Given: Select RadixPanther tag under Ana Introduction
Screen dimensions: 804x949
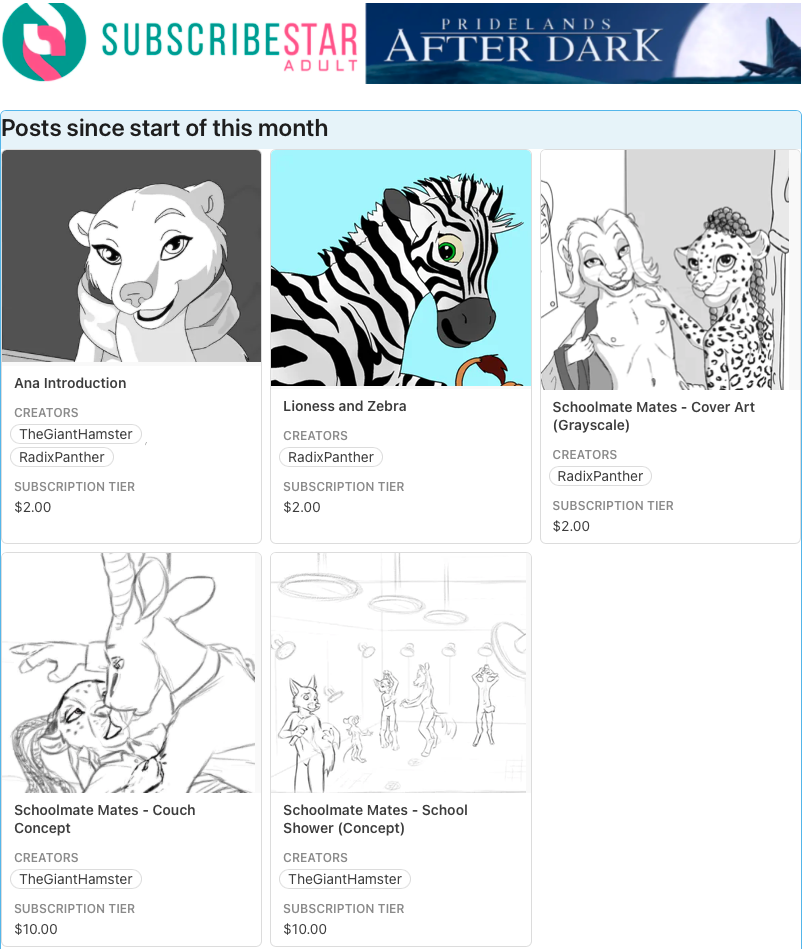Looking at the screenshot, I should [62, 457].
